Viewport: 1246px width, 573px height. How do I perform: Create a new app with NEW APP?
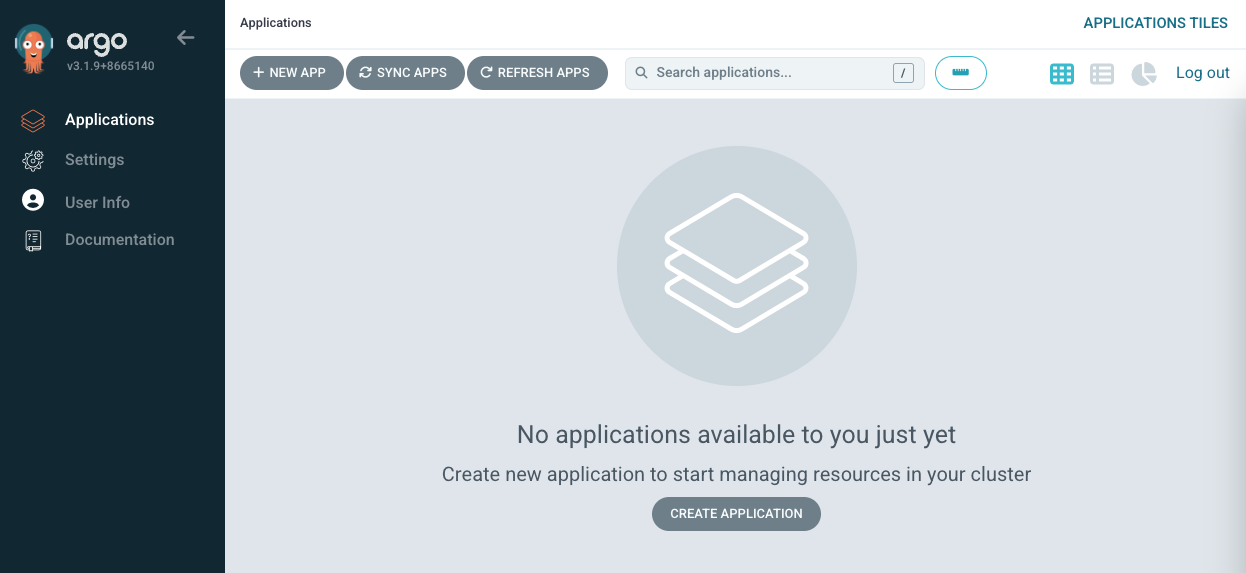pos(291,73)
